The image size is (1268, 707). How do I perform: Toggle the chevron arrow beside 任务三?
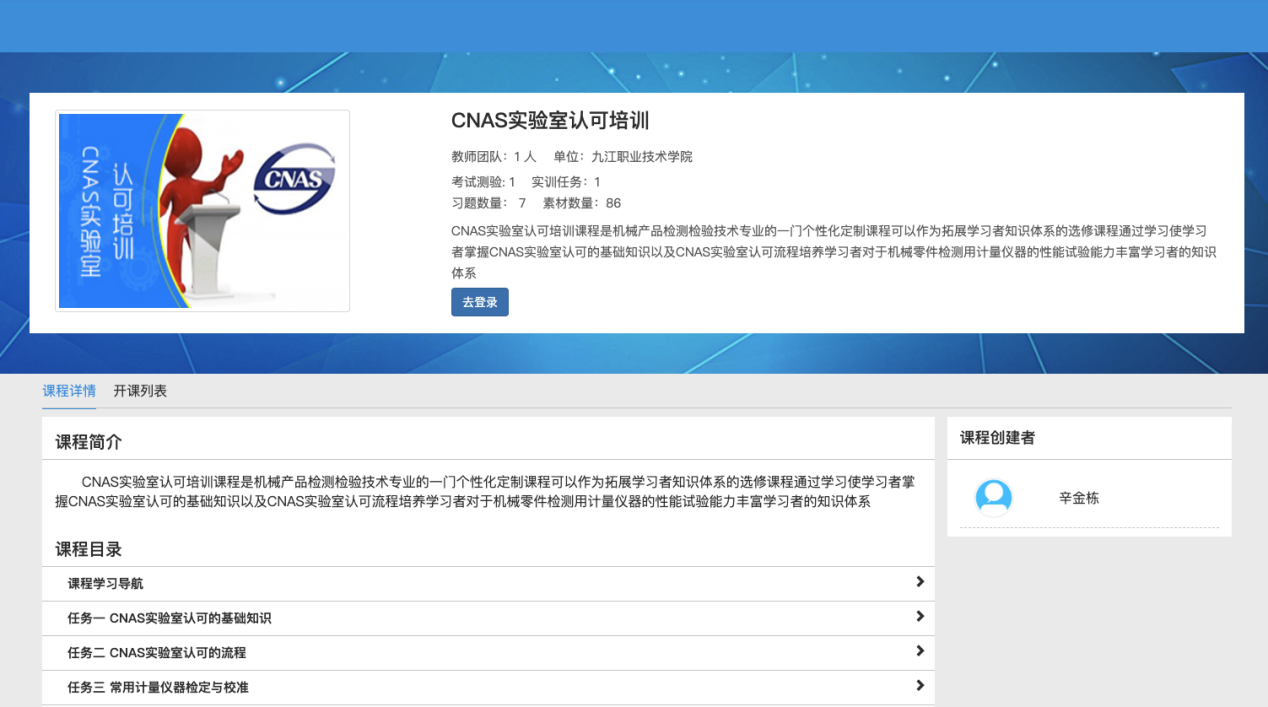click(919, 686)
